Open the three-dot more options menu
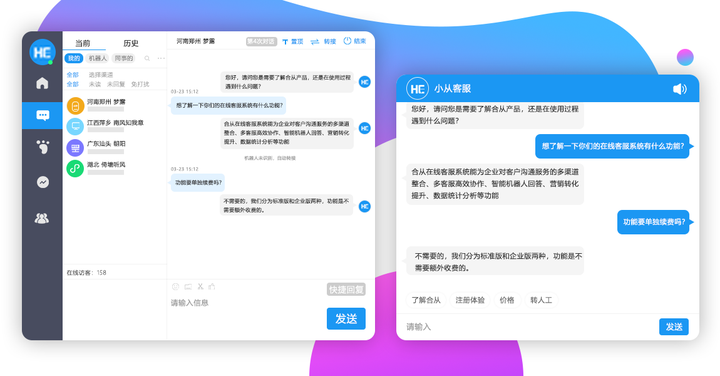Image resolution: width=720 pixels, height=376 pixels. (161, 58)
